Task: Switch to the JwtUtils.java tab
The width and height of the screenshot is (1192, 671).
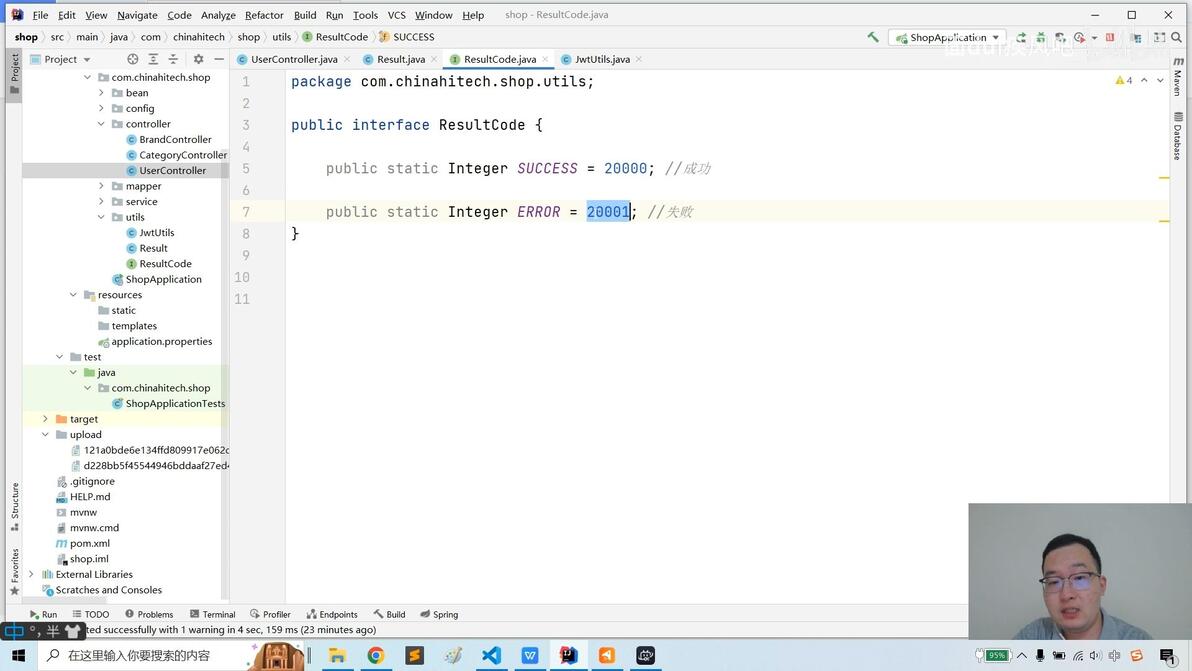Action: [601, 59]
